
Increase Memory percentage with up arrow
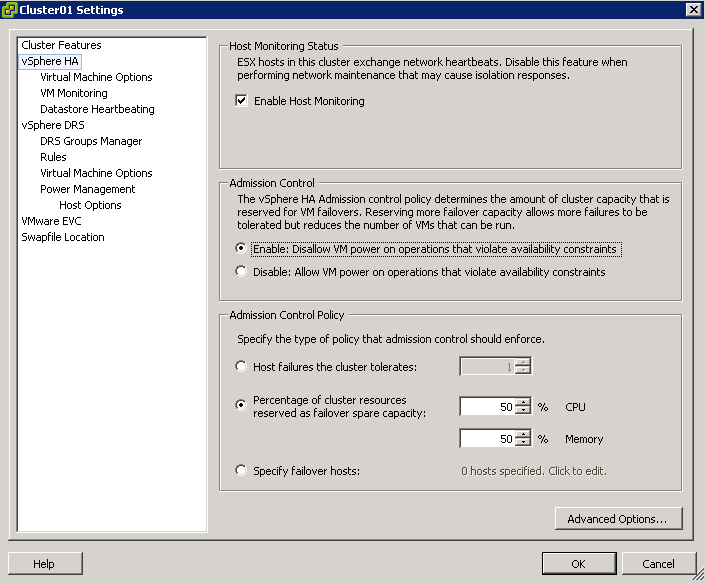[x=523, y=434]
